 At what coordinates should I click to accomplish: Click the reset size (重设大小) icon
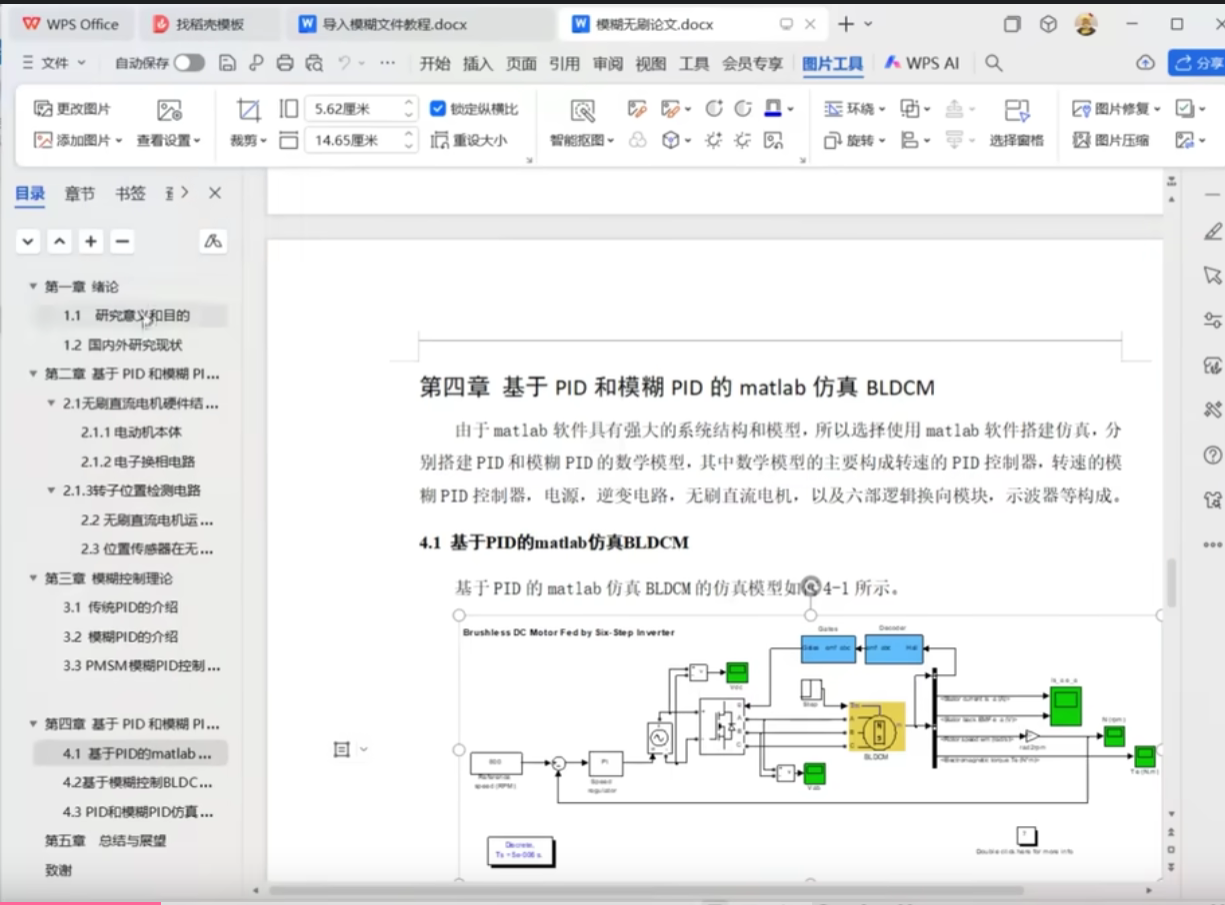click(440, 141)
